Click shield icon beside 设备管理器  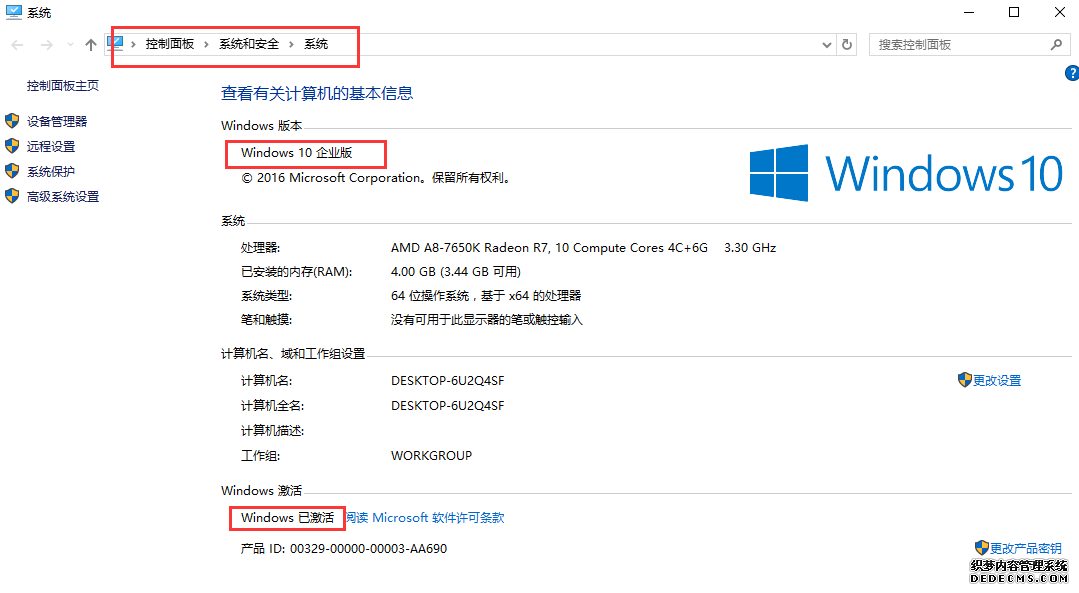point(12,121)
